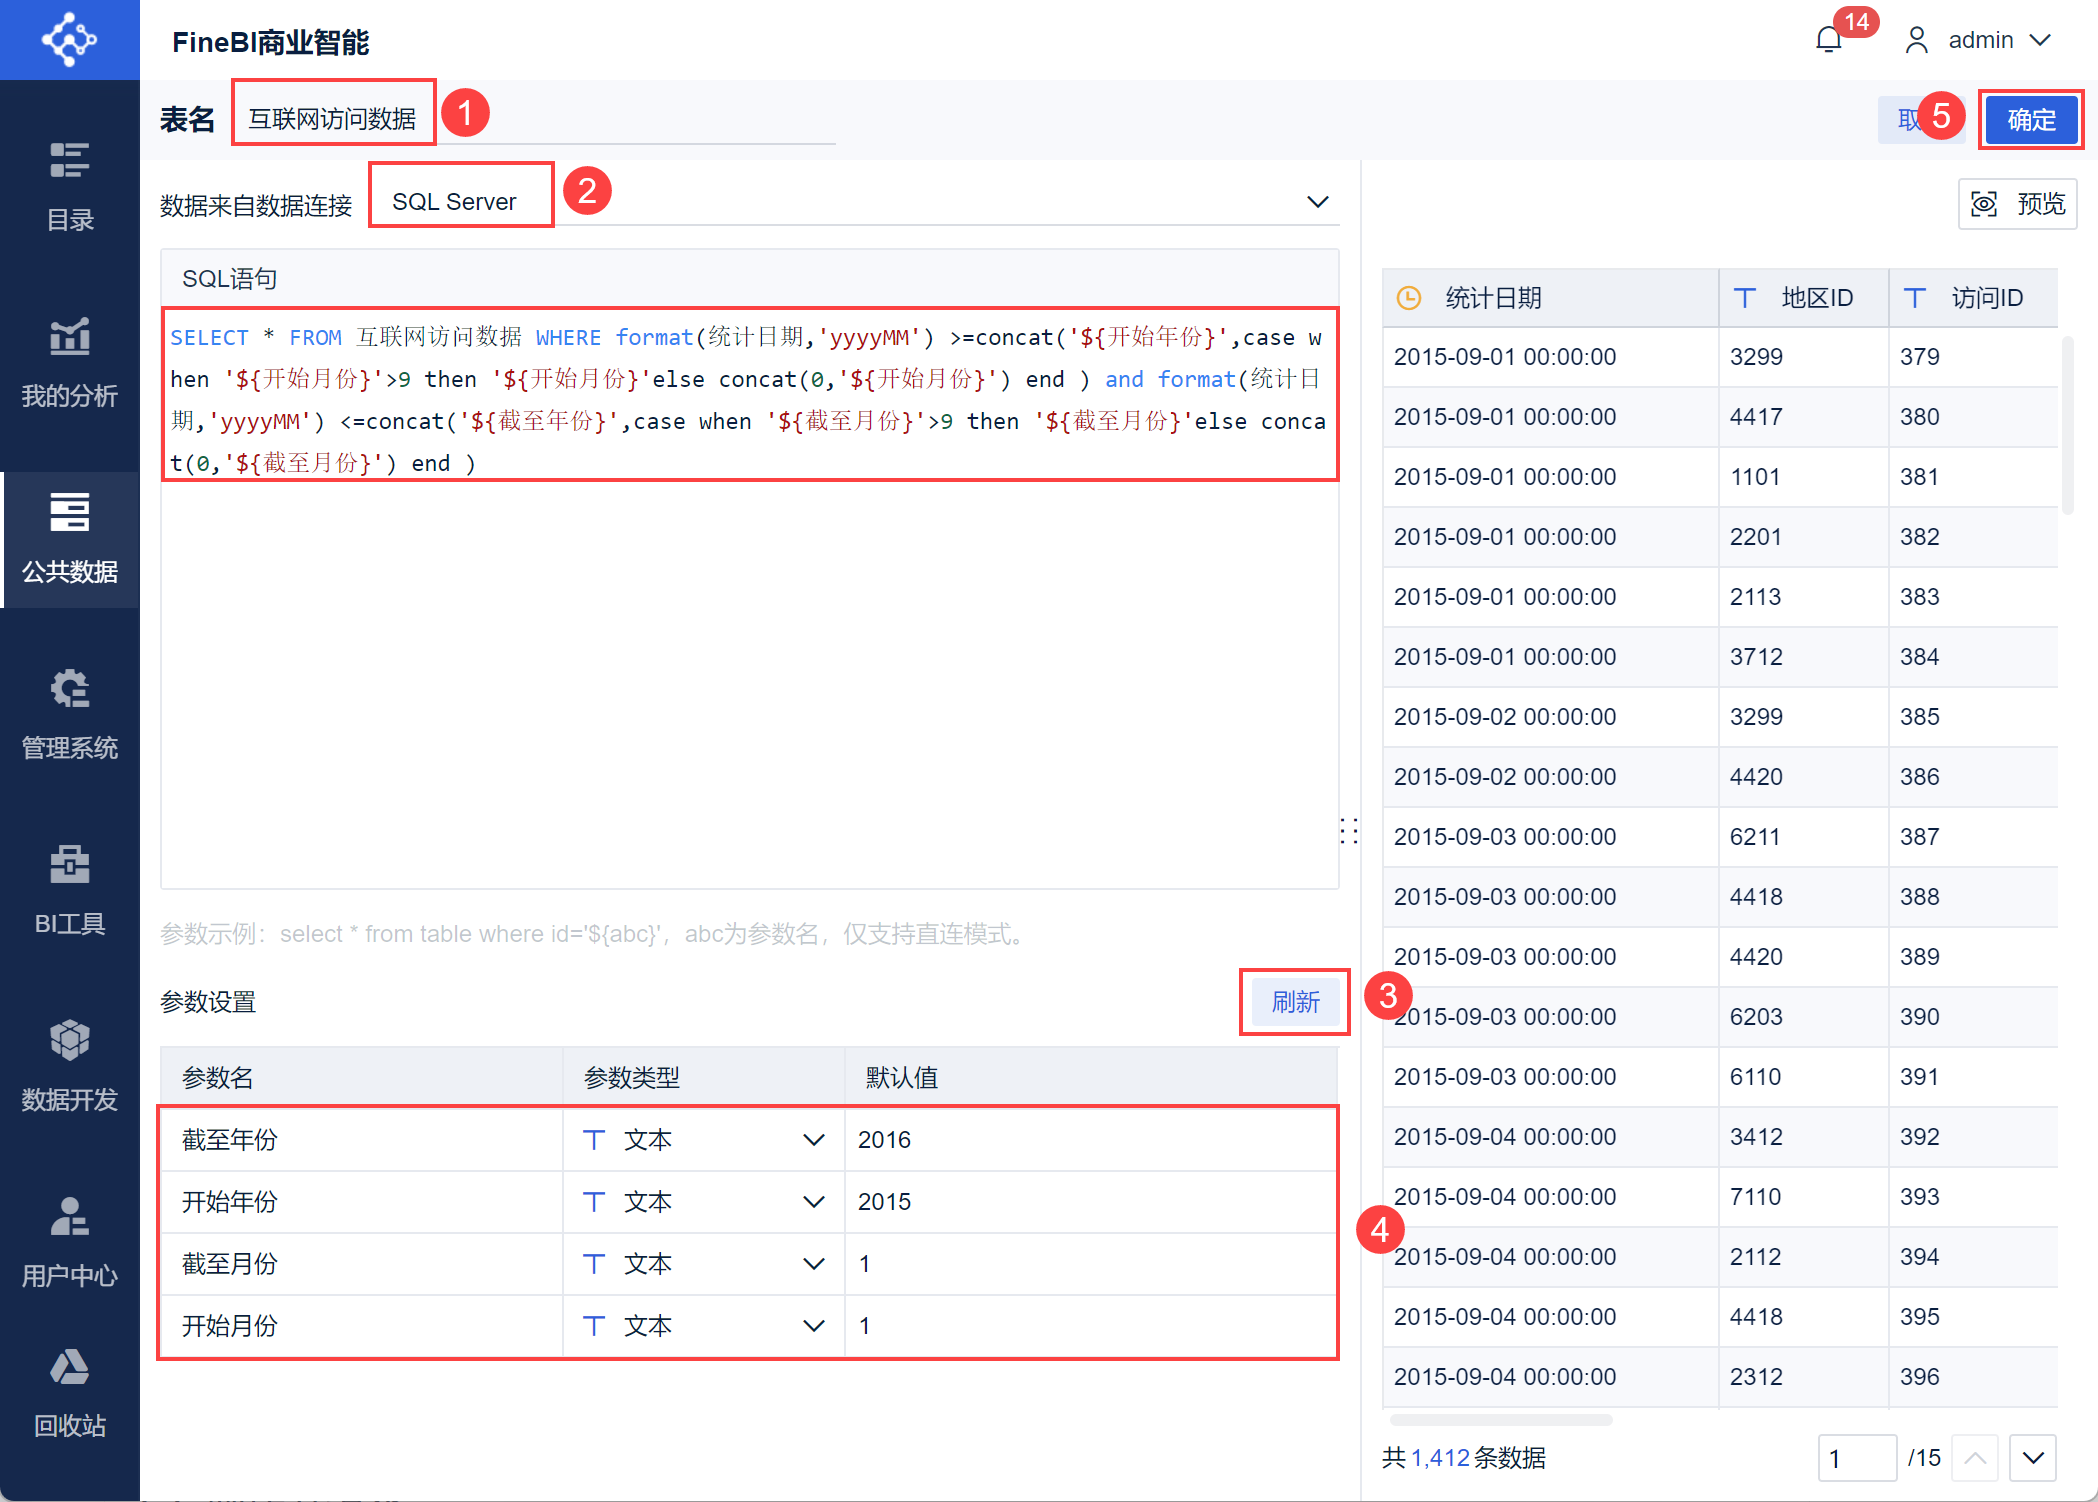Click the 预览 preview button
The height and width of the screenshot is (1502, 2098).
(2017, 204)
